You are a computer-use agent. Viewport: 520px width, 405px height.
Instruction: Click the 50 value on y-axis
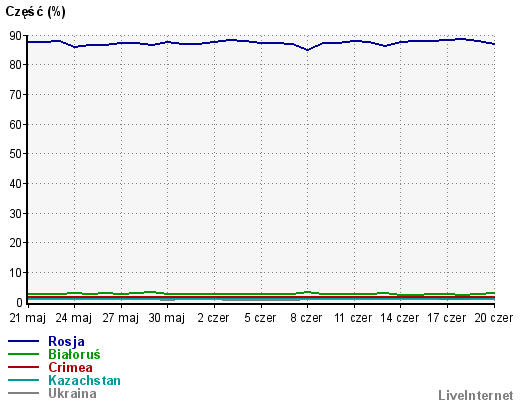click(x=16, y=154)
